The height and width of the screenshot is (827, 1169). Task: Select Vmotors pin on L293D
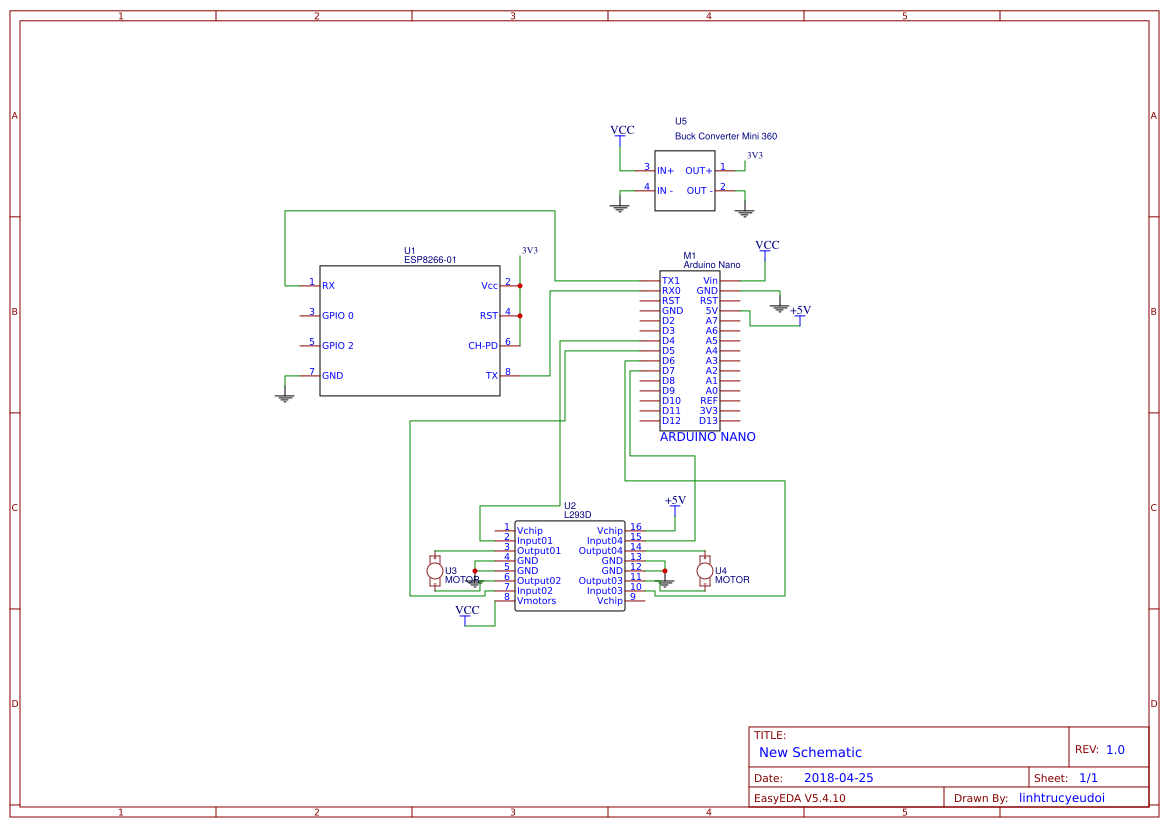tap(536, 600)
